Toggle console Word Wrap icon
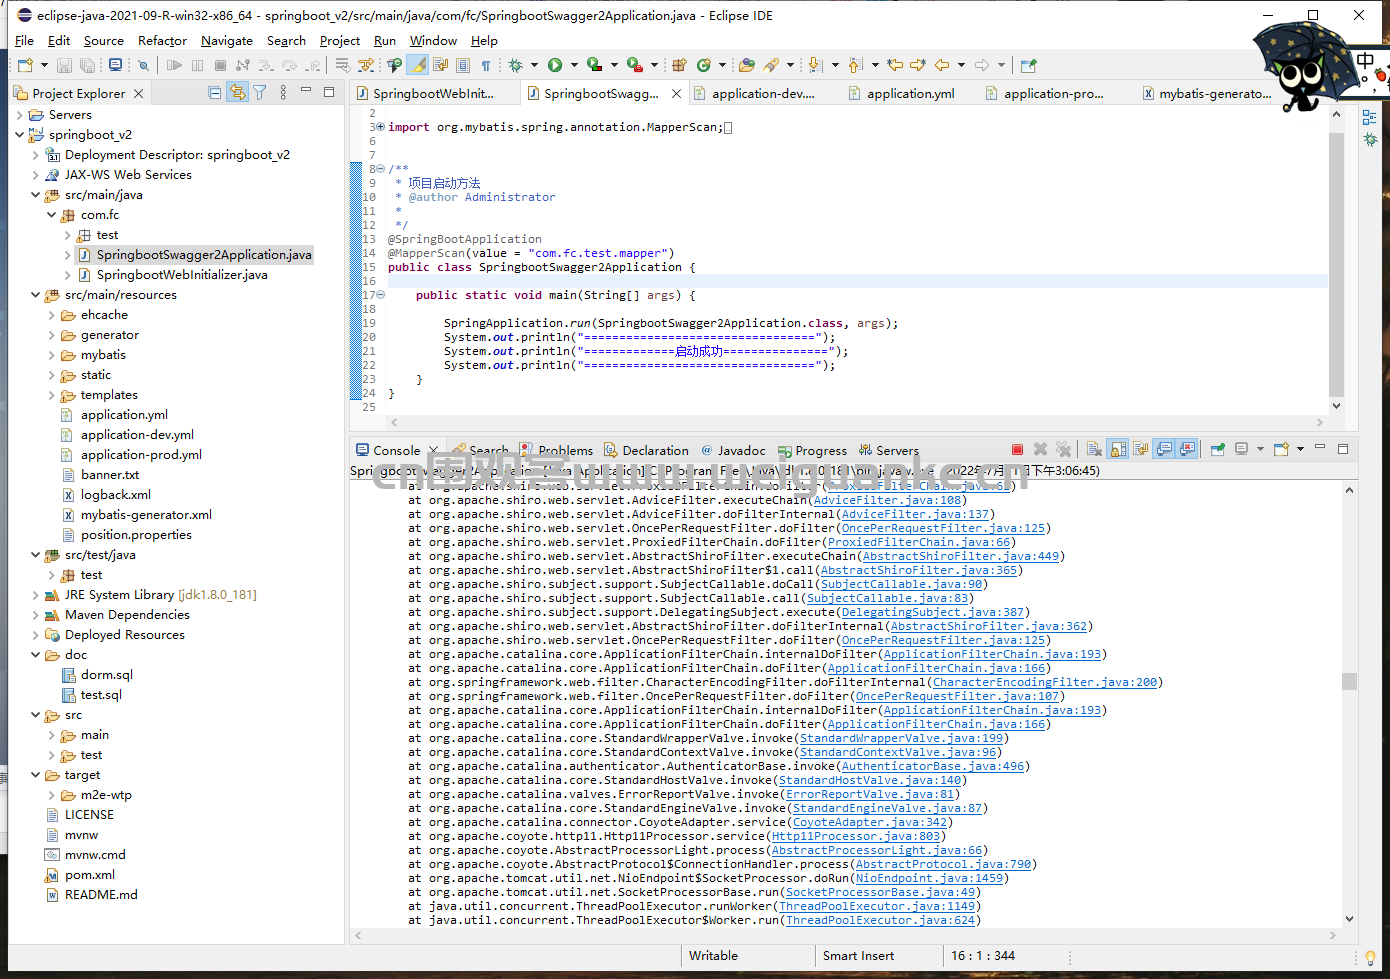The width and height of the screenshot is (1390, 979). point(1141,450)
